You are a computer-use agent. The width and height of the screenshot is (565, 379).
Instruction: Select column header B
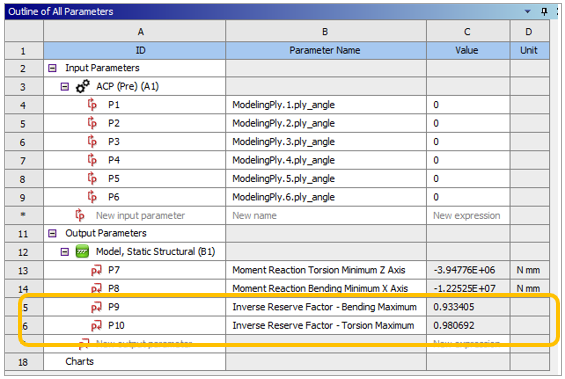tap(326, 32)
